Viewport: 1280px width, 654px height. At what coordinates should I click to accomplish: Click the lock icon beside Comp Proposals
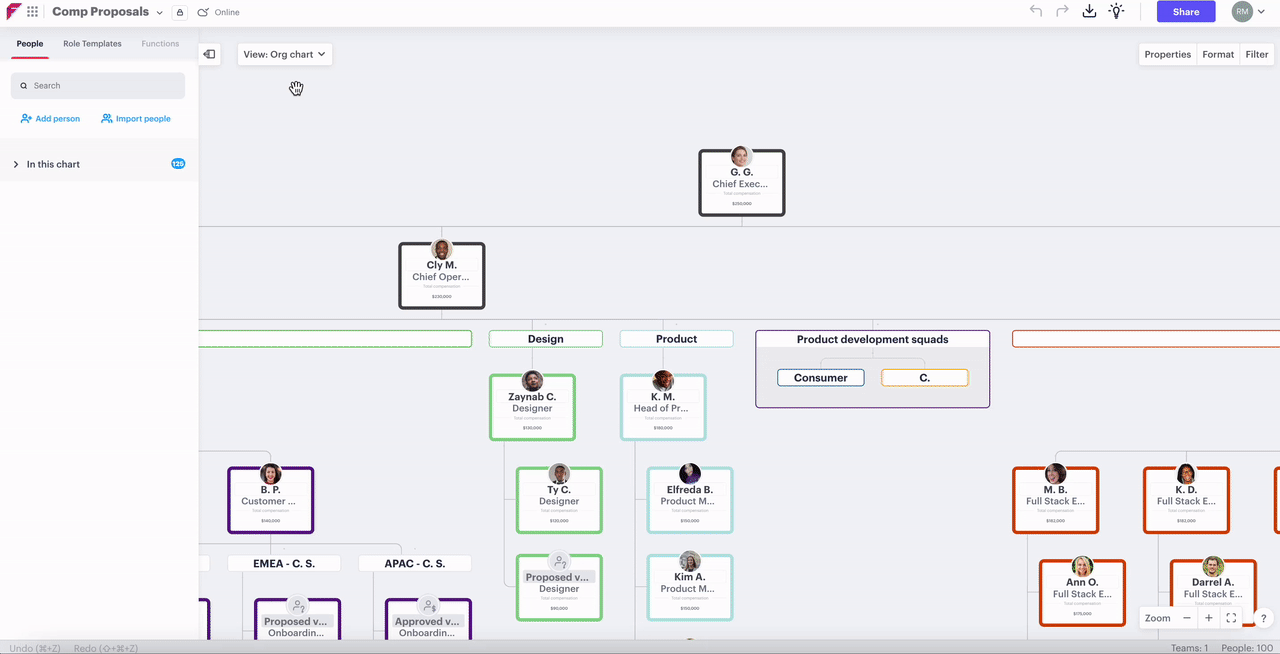(179, 13)
